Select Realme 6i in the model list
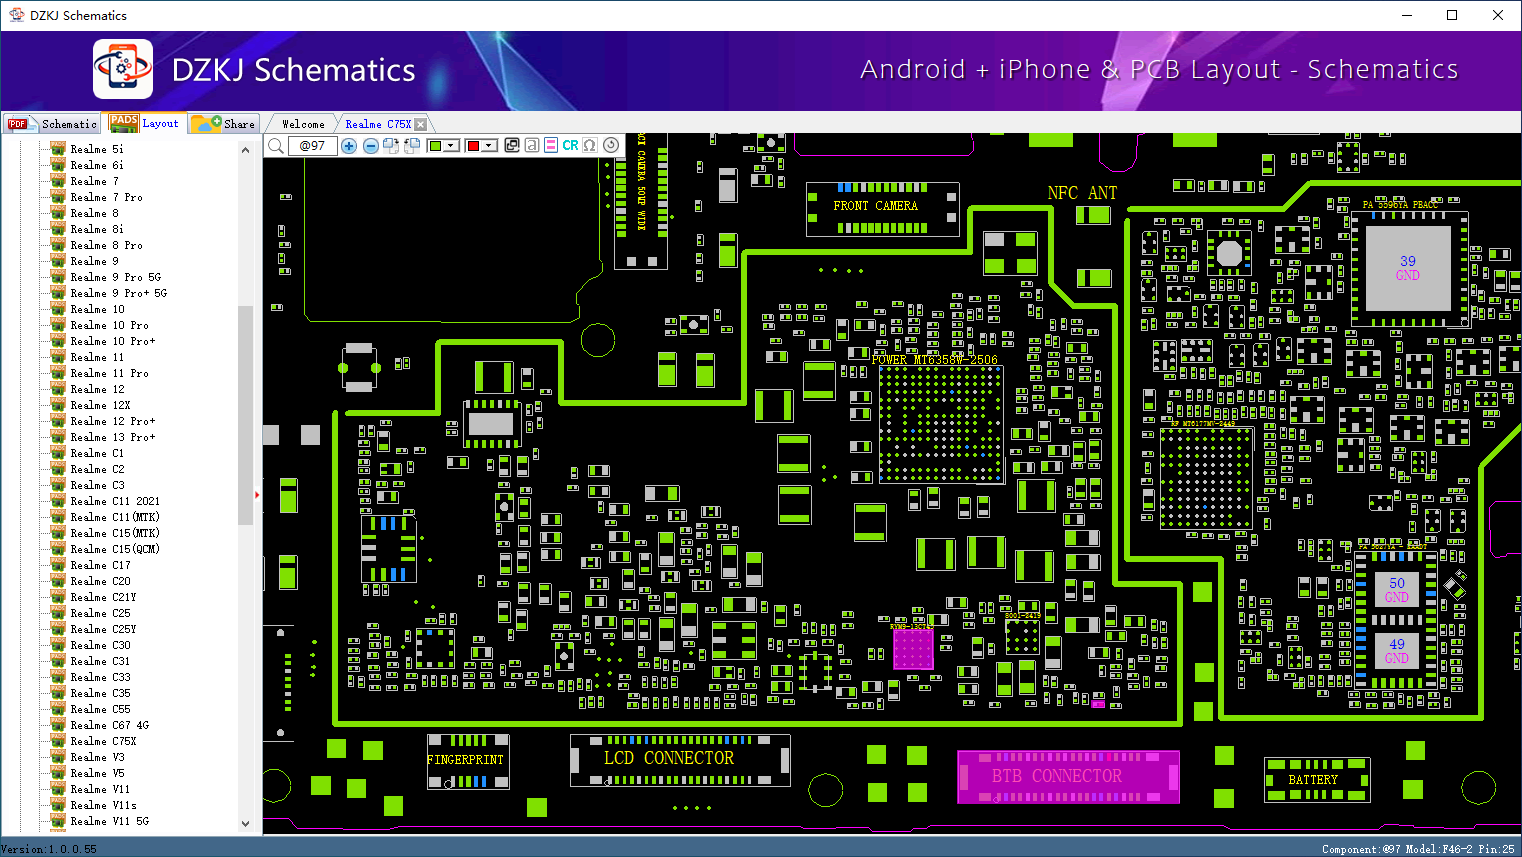This screenshot has width=1522, height=857. 97,165
